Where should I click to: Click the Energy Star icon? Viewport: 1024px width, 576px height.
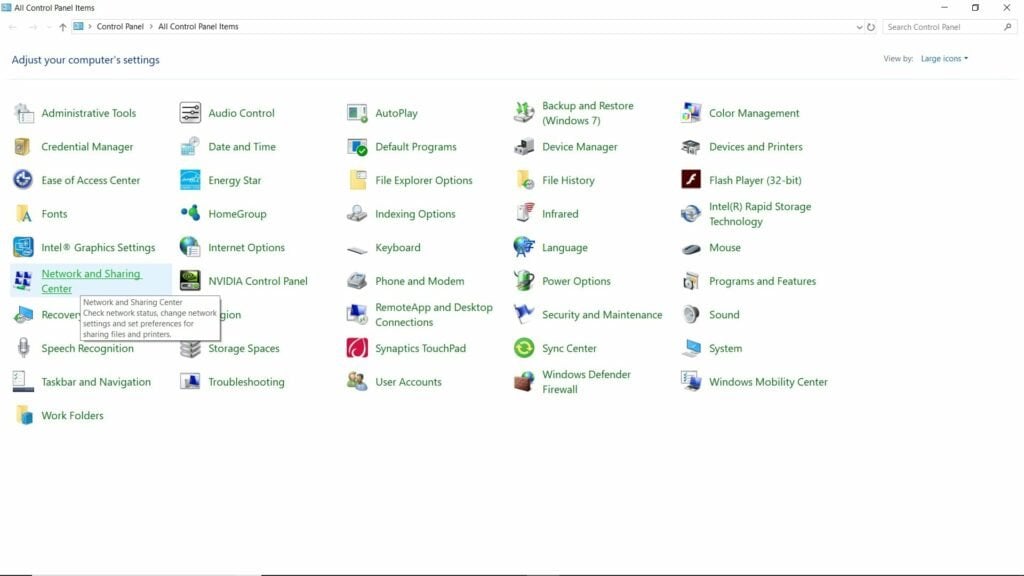190,180
